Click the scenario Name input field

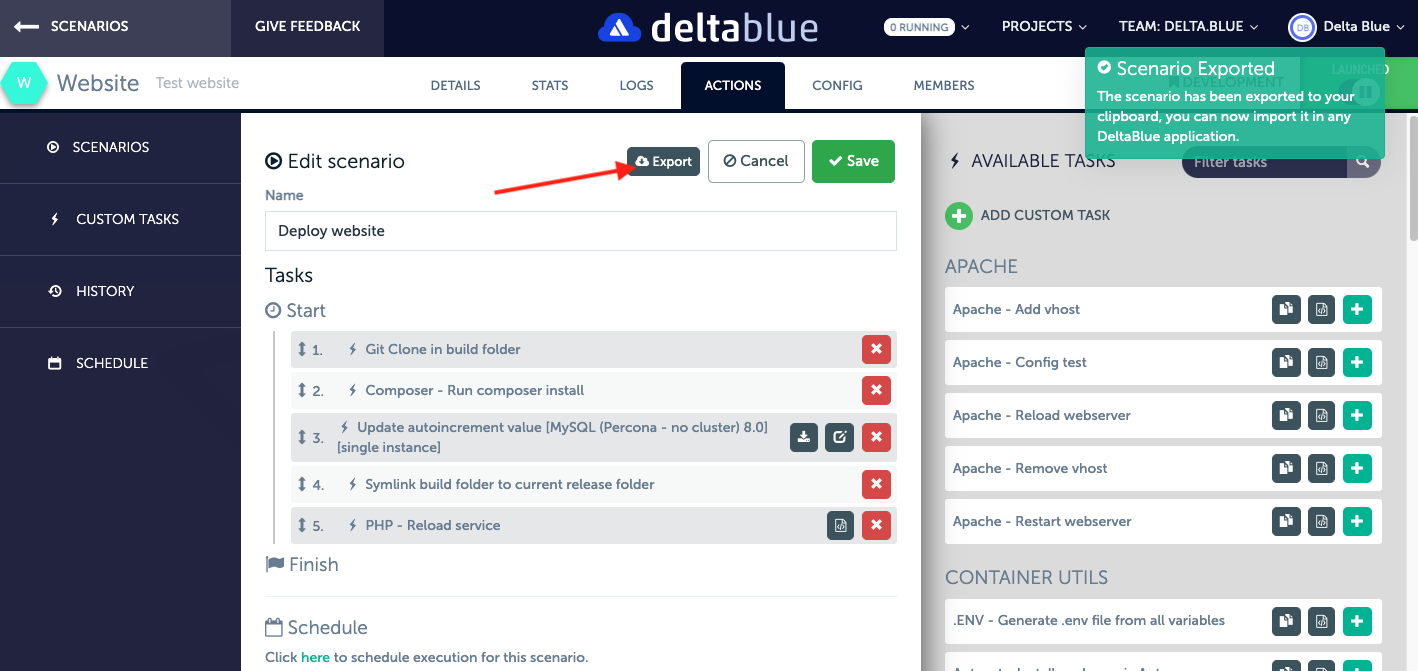(580, 231)
